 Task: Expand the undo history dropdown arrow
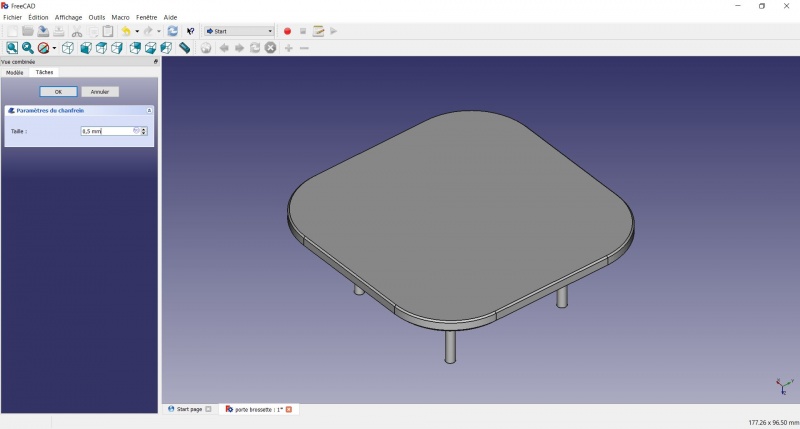pyautogui.click(x=137, y=32)
